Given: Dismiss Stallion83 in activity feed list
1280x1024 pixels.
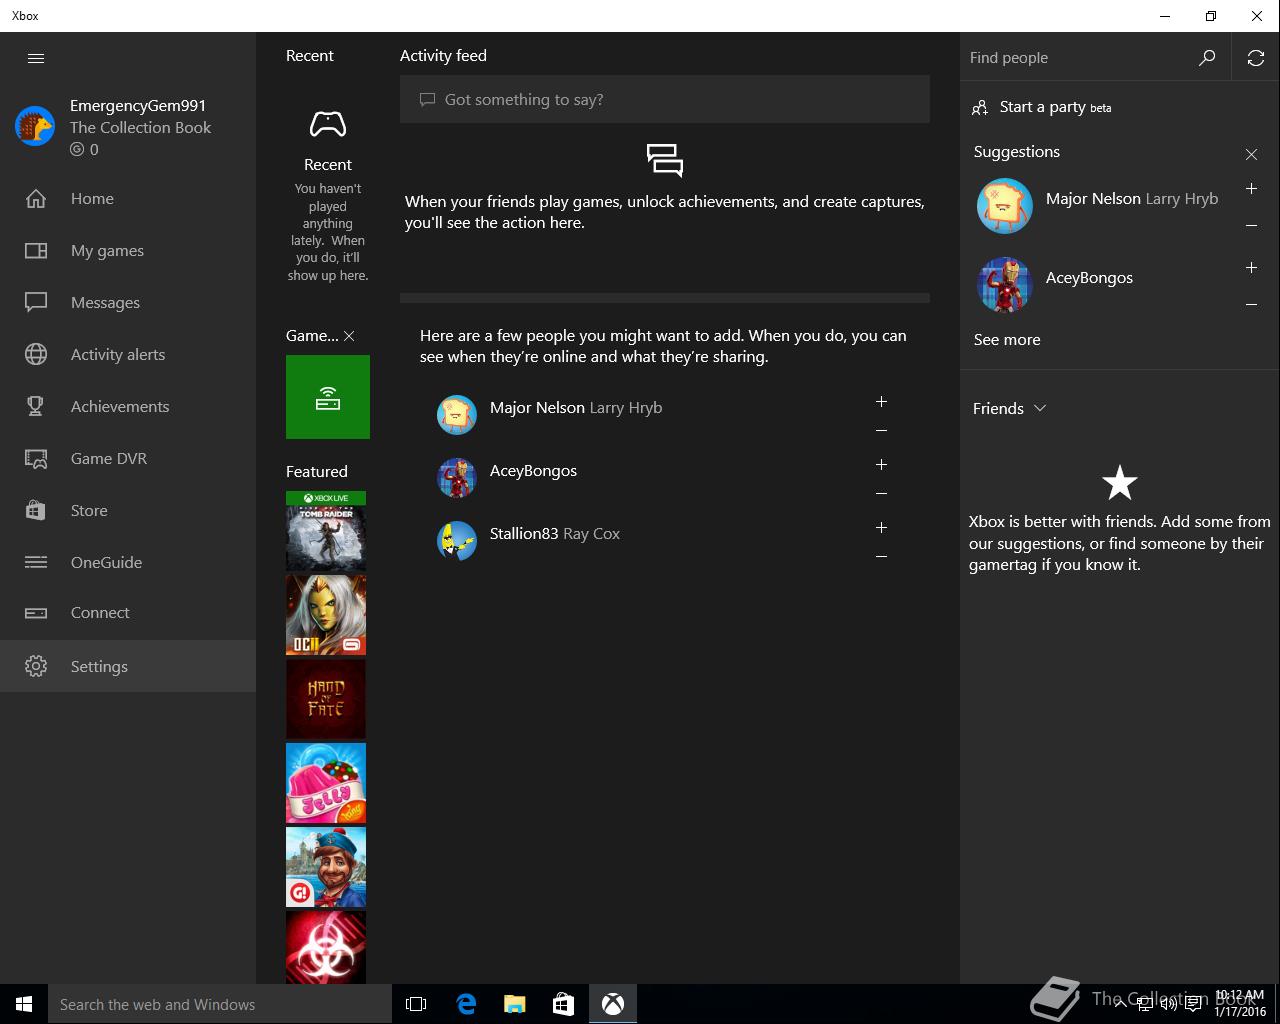Looking at the screenshot, I should (x=881, y=557).
